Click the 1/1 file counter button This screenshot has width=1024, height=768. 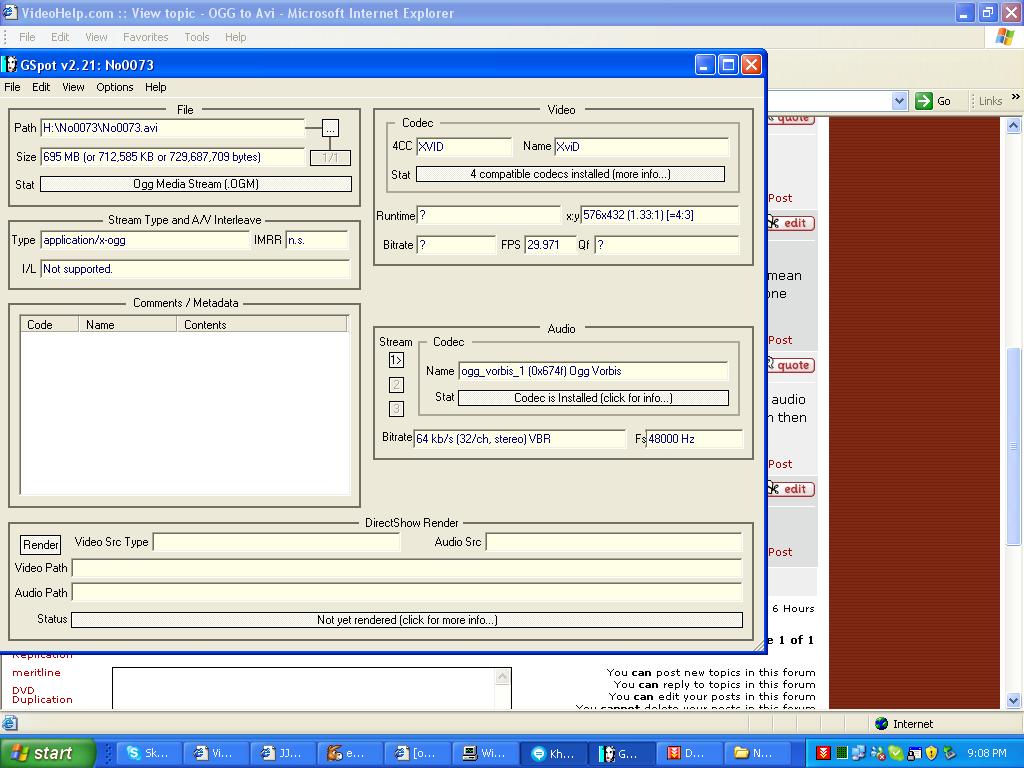(330, 157)
